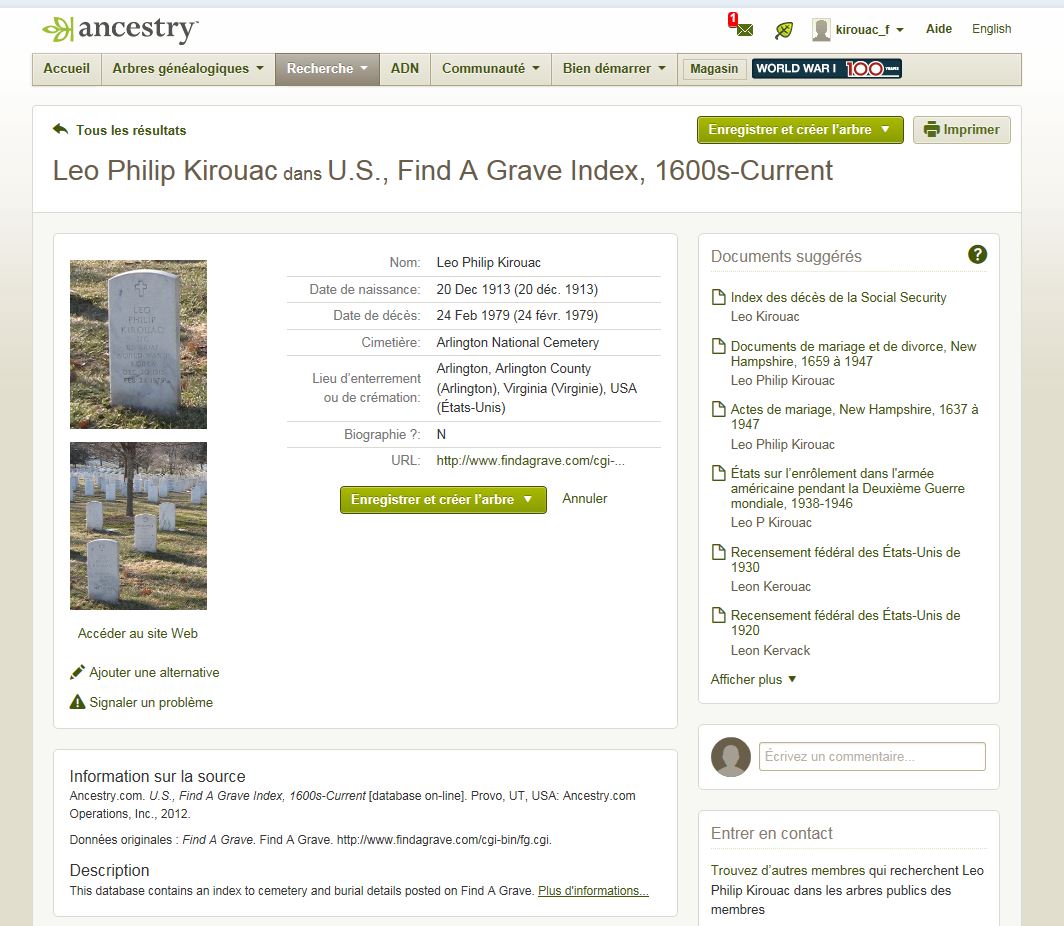Click the Aide help link

939,28
